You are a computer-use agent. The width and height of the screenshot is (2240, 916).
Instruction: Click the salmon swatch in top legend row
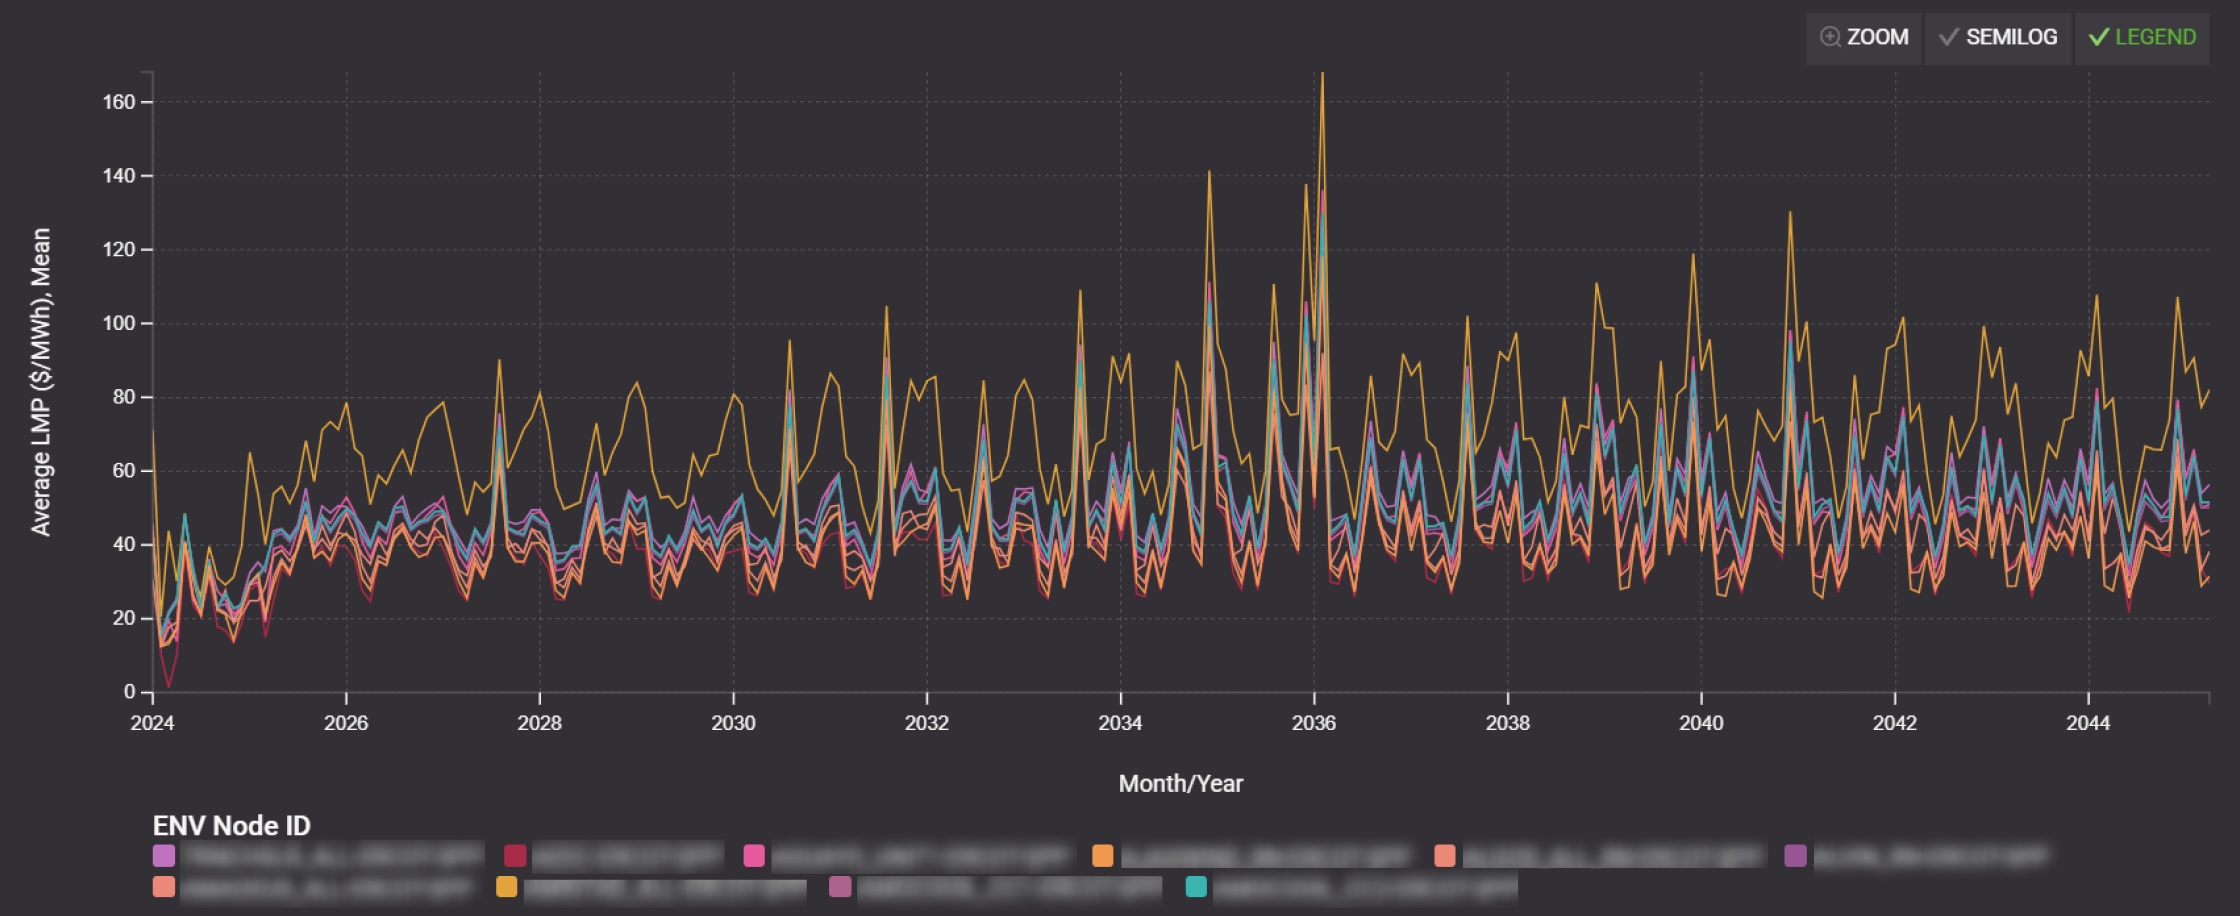[x=1445, y=855]
